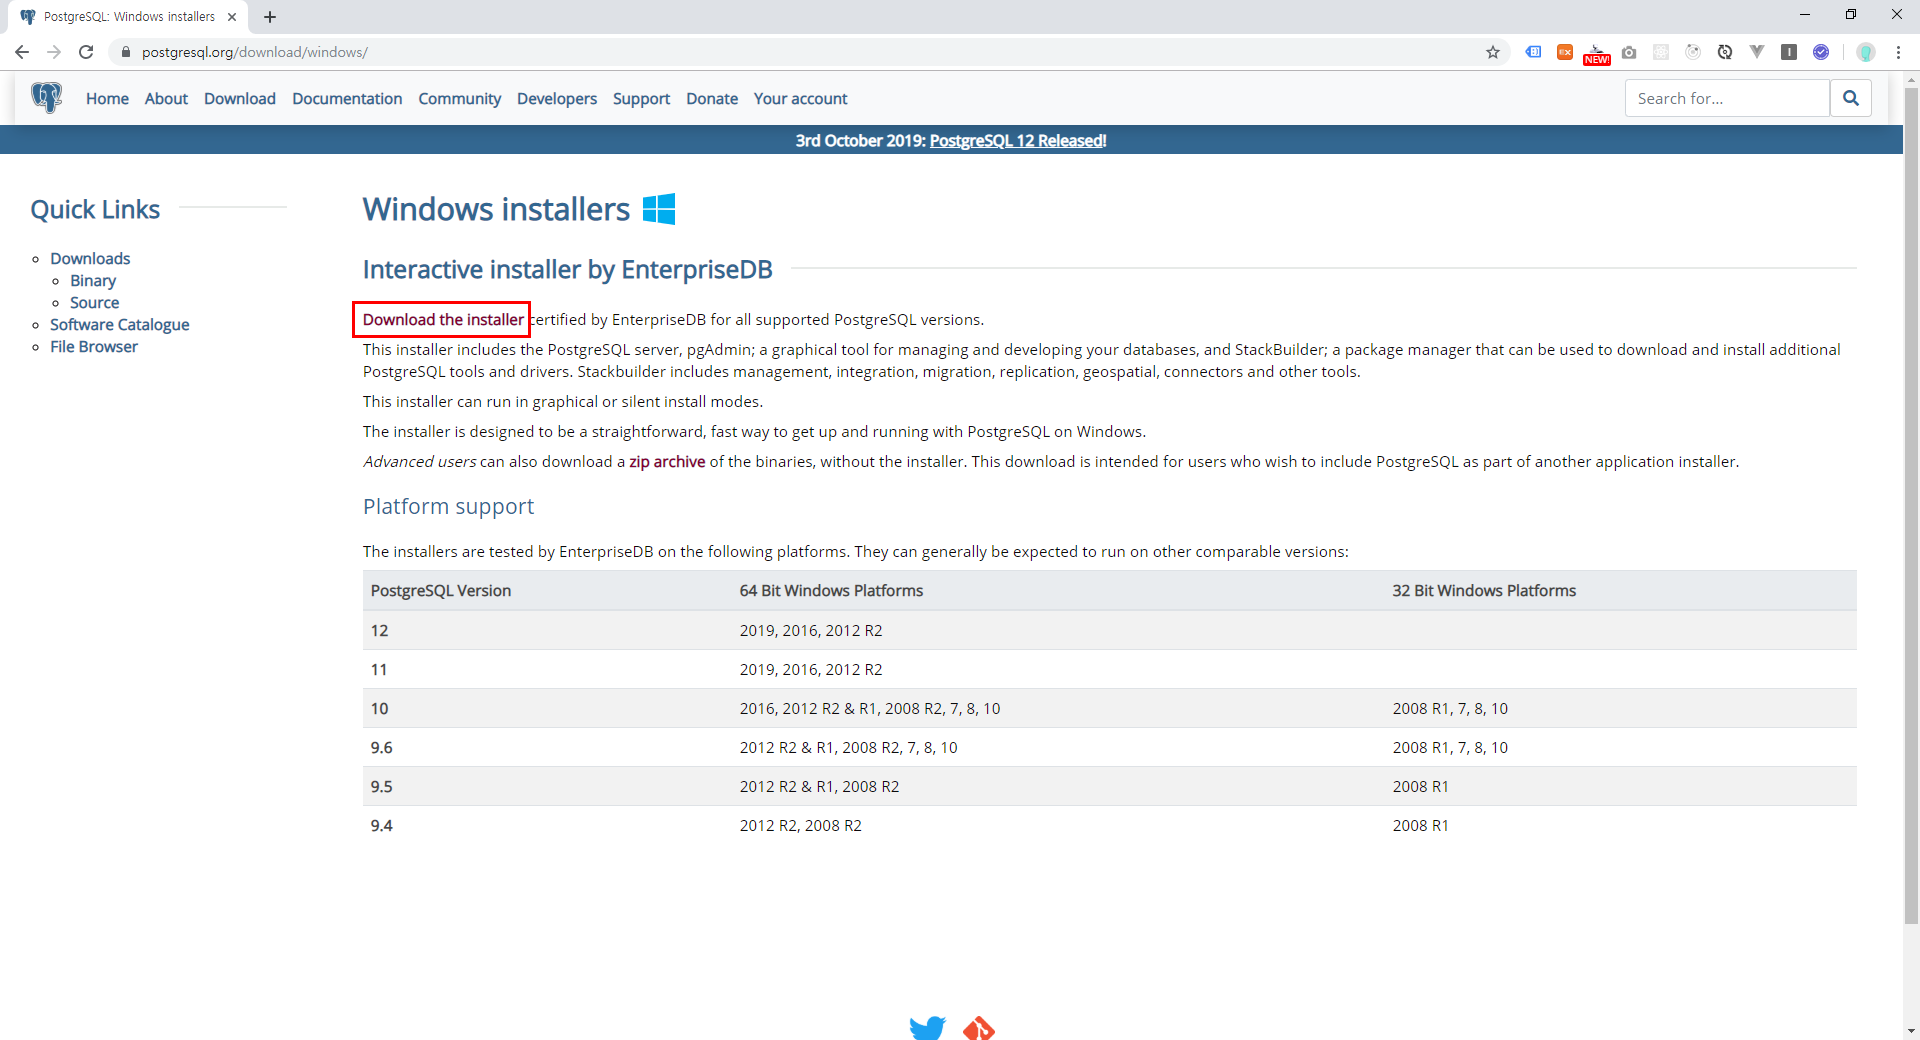Open the Developers menu item
This screenshot has width=1920, height=1040.
point(557,98)
